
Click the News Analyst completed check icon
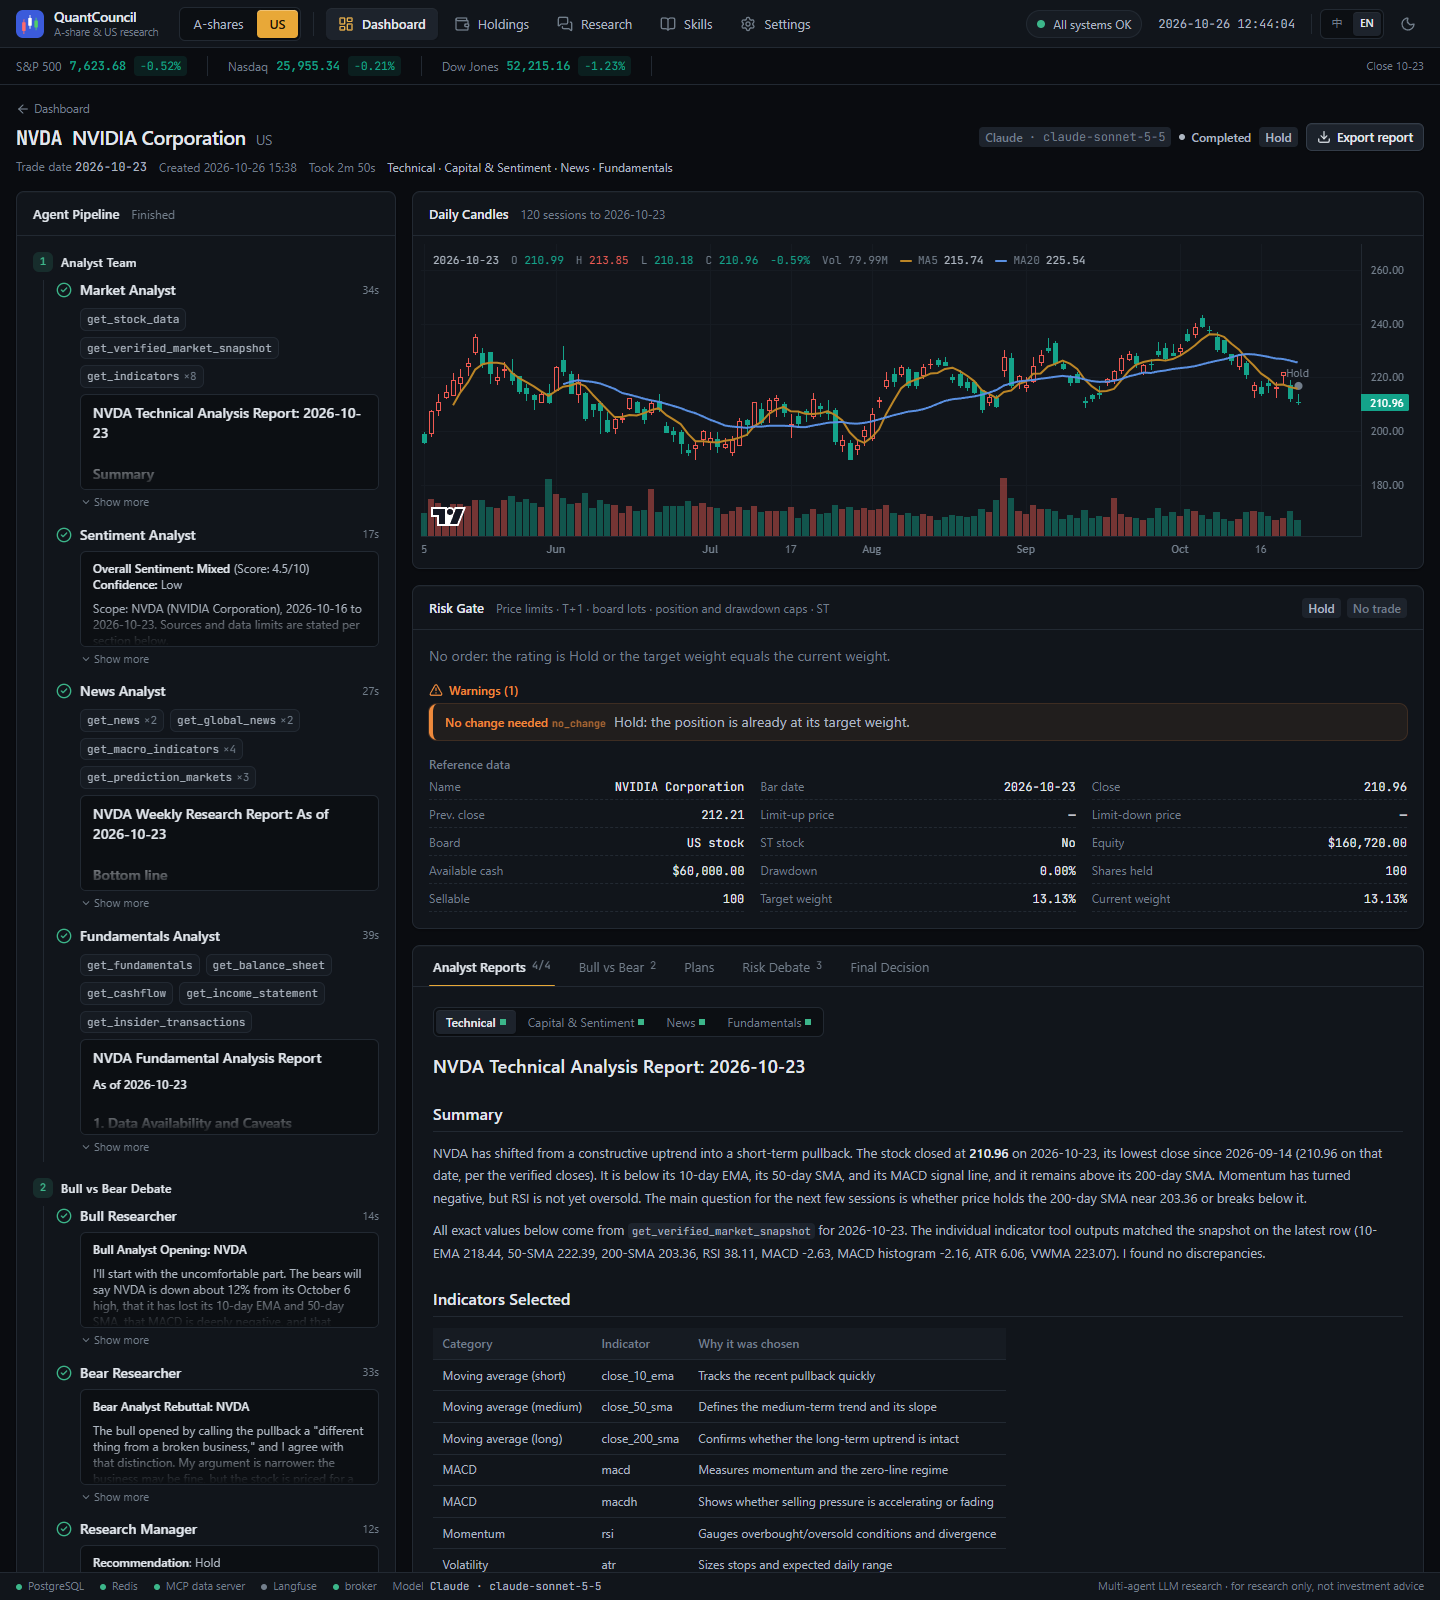coord(64,691)
